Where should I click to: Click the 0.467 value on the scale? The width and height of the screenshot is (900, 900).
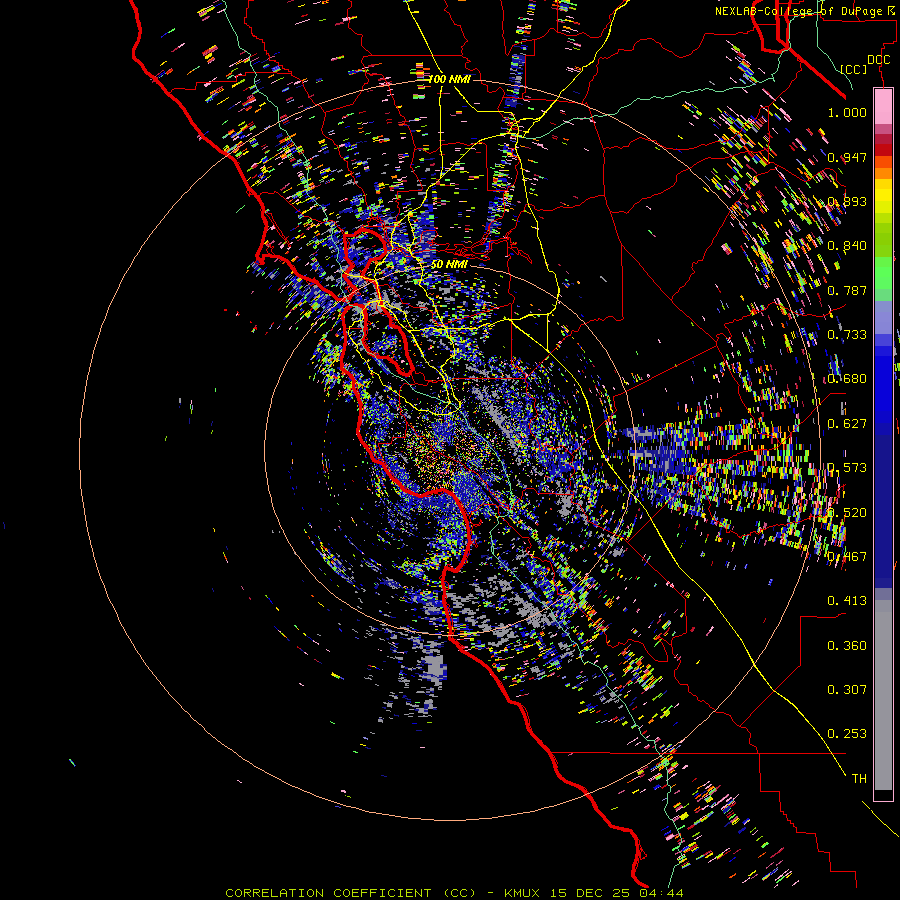click(x=847, y=556)
